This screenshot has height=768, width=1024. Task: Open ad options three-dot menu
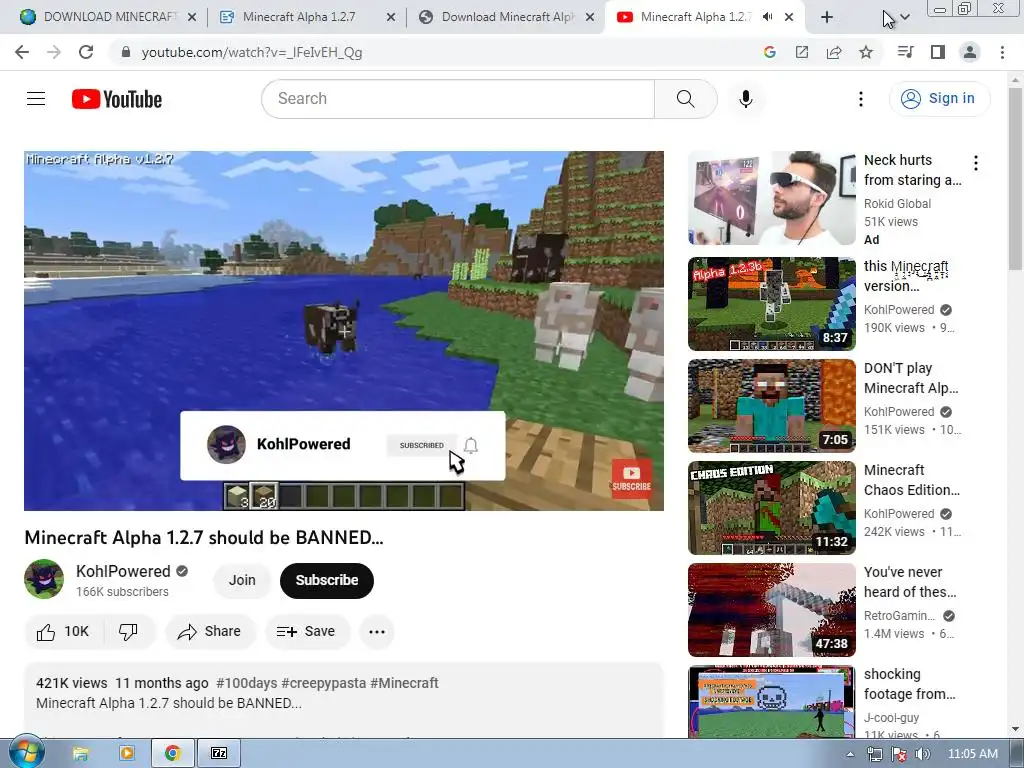976,163
